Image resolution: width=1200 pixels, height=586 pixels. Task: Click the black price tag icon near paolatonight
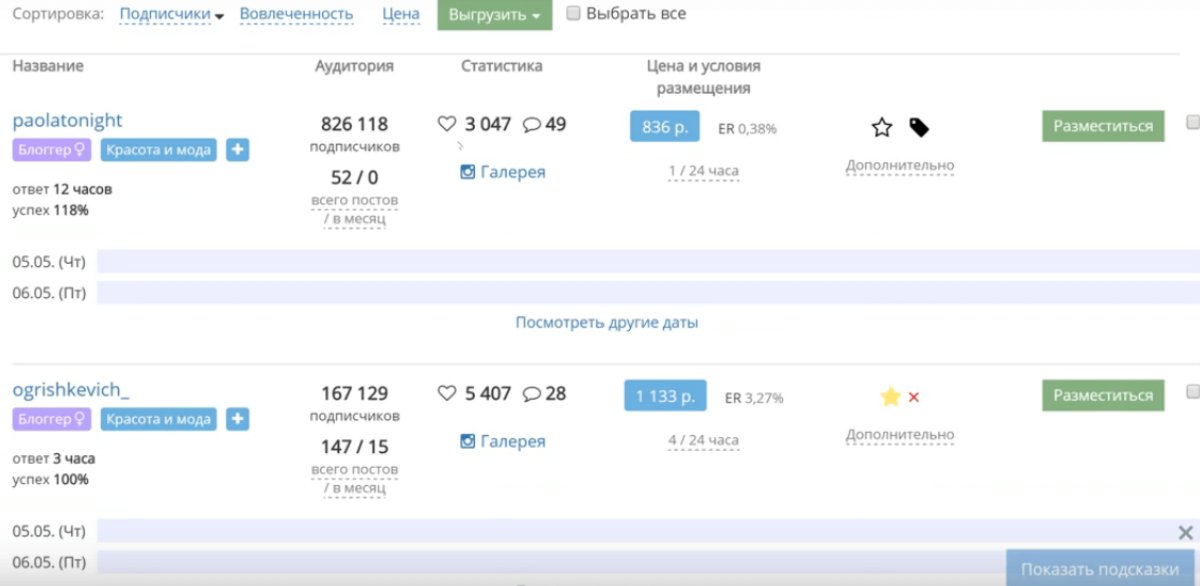(918, 127)
